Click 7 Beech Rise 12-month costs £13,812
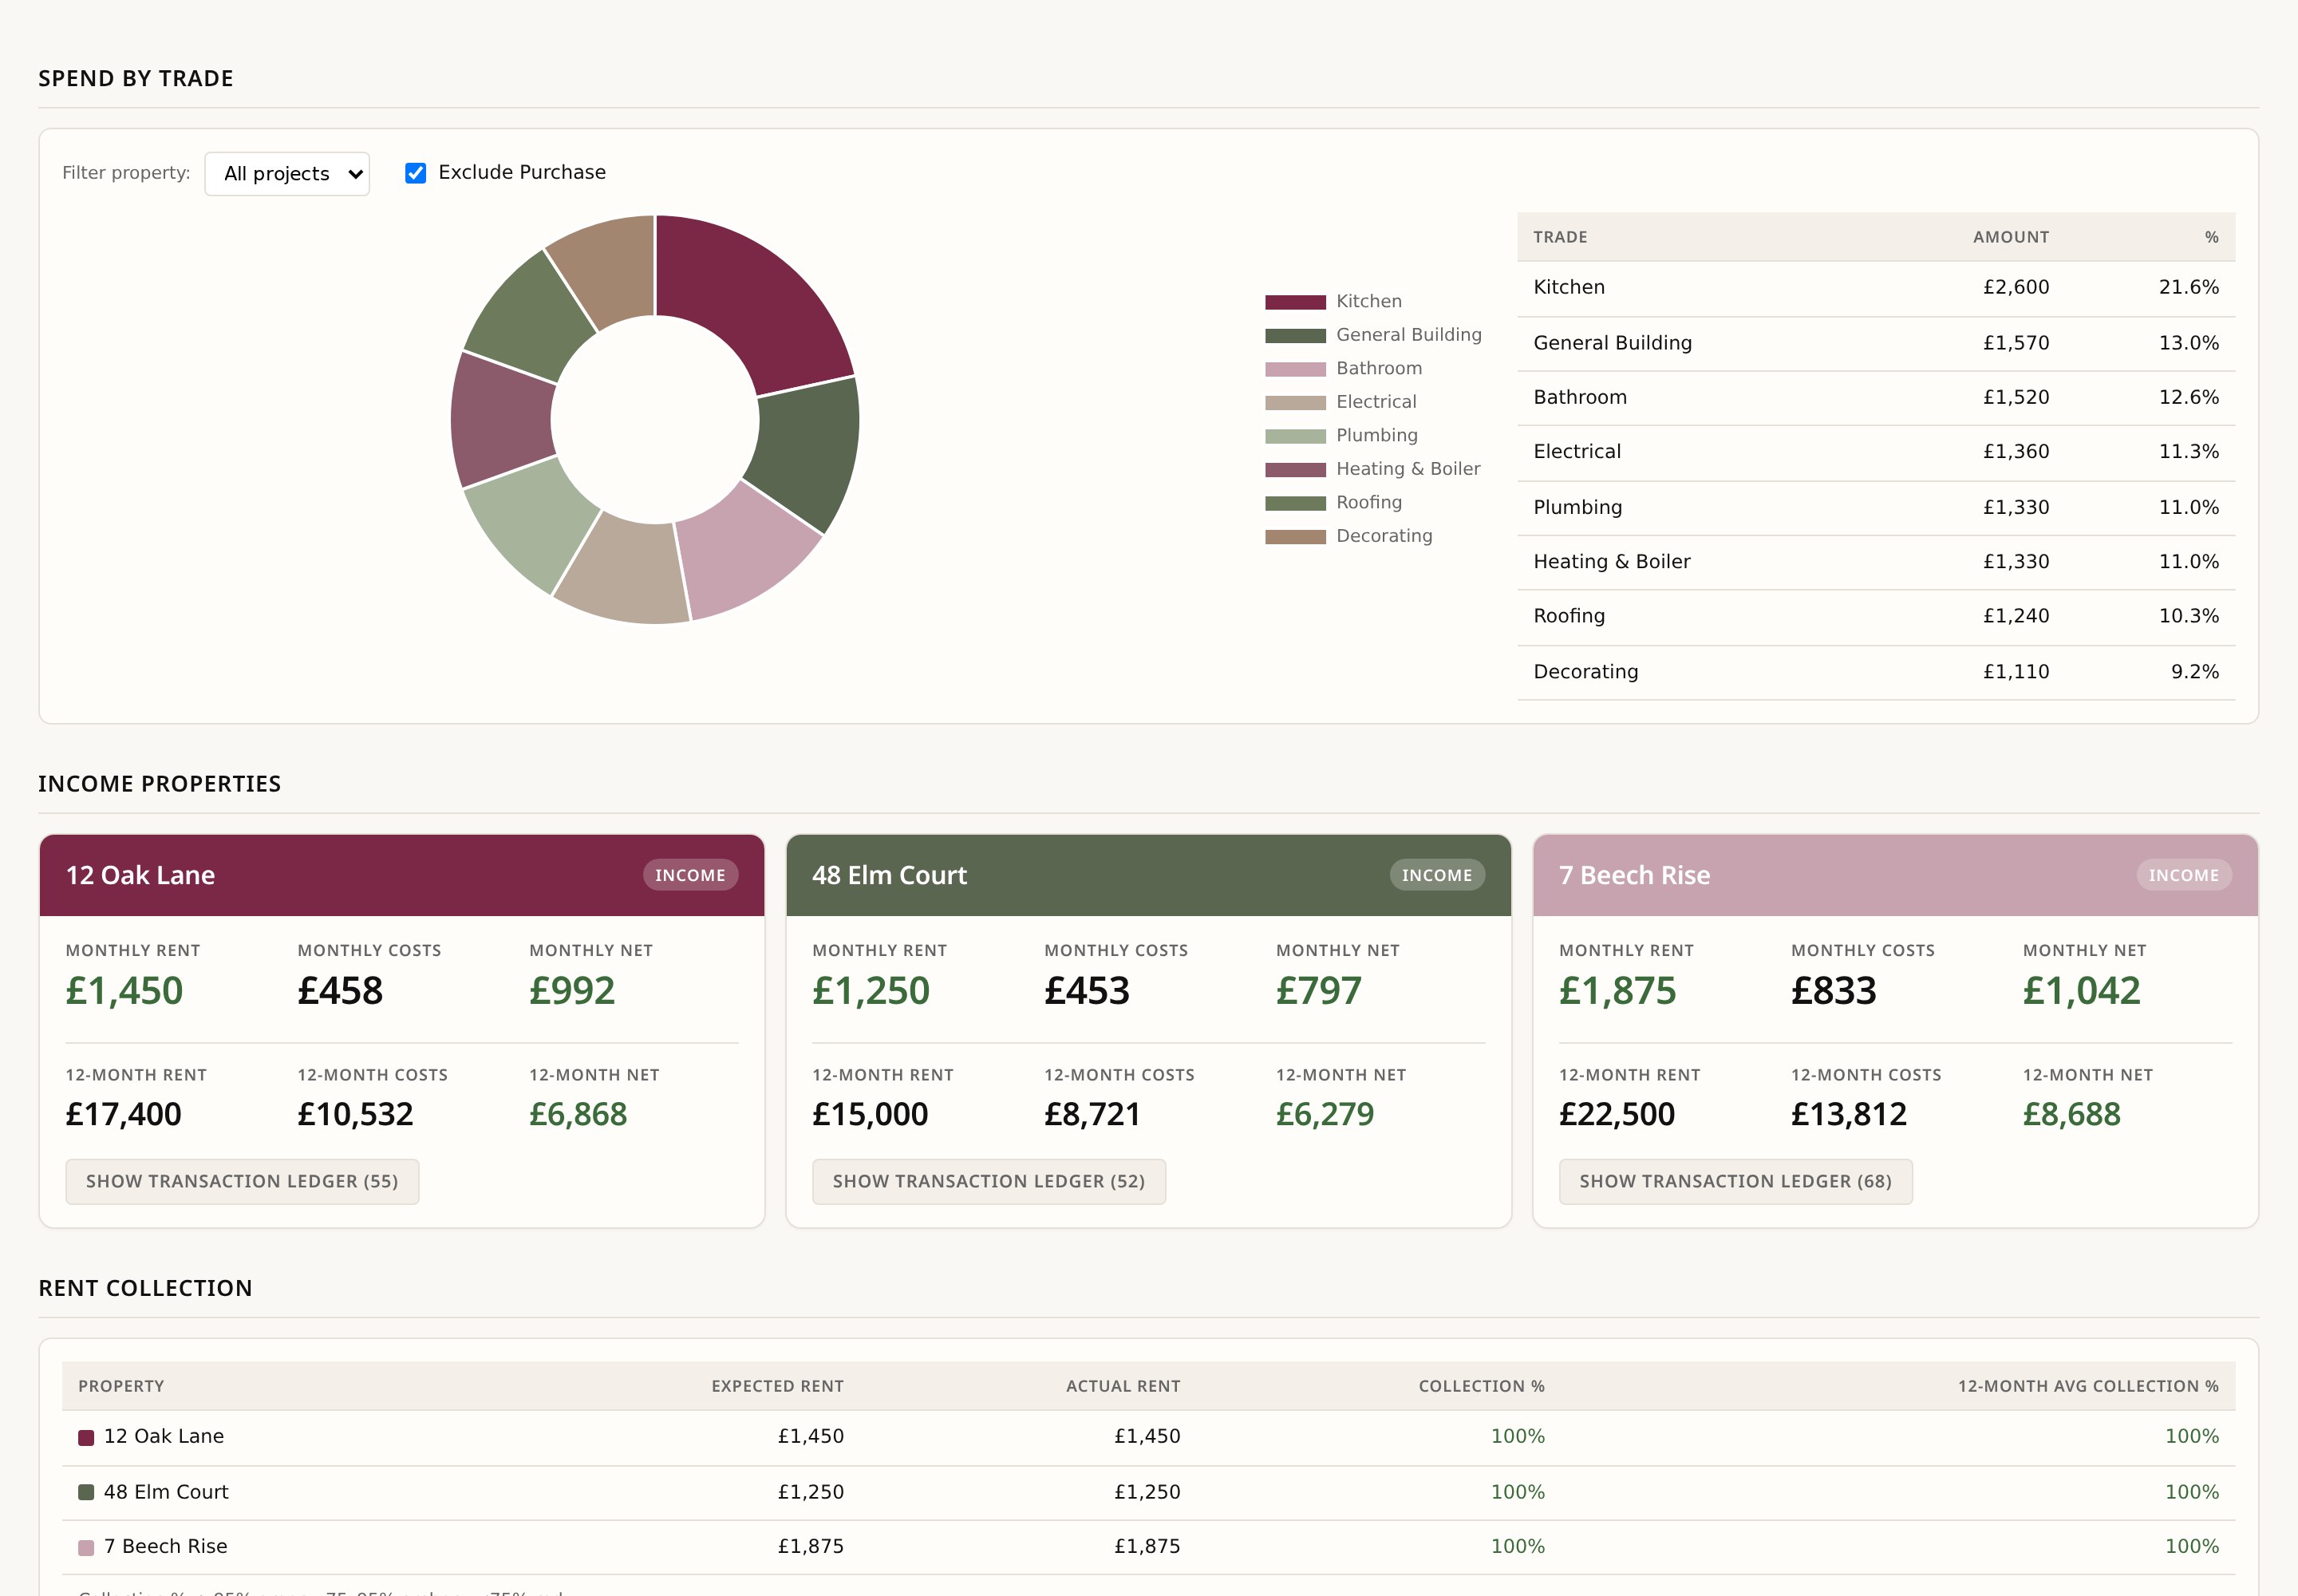 click(x=1848, y=1114)
